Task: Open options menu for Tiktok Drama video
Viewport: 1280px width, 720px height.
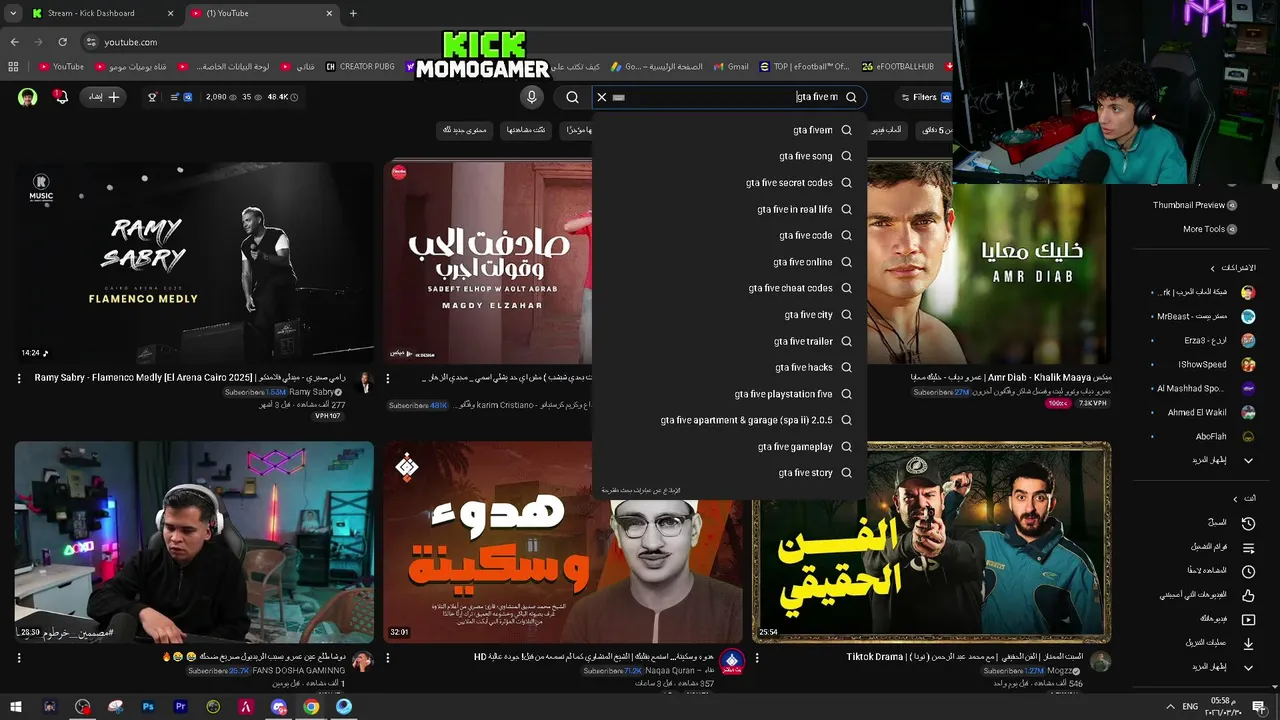Action: (x=757, y=658)
